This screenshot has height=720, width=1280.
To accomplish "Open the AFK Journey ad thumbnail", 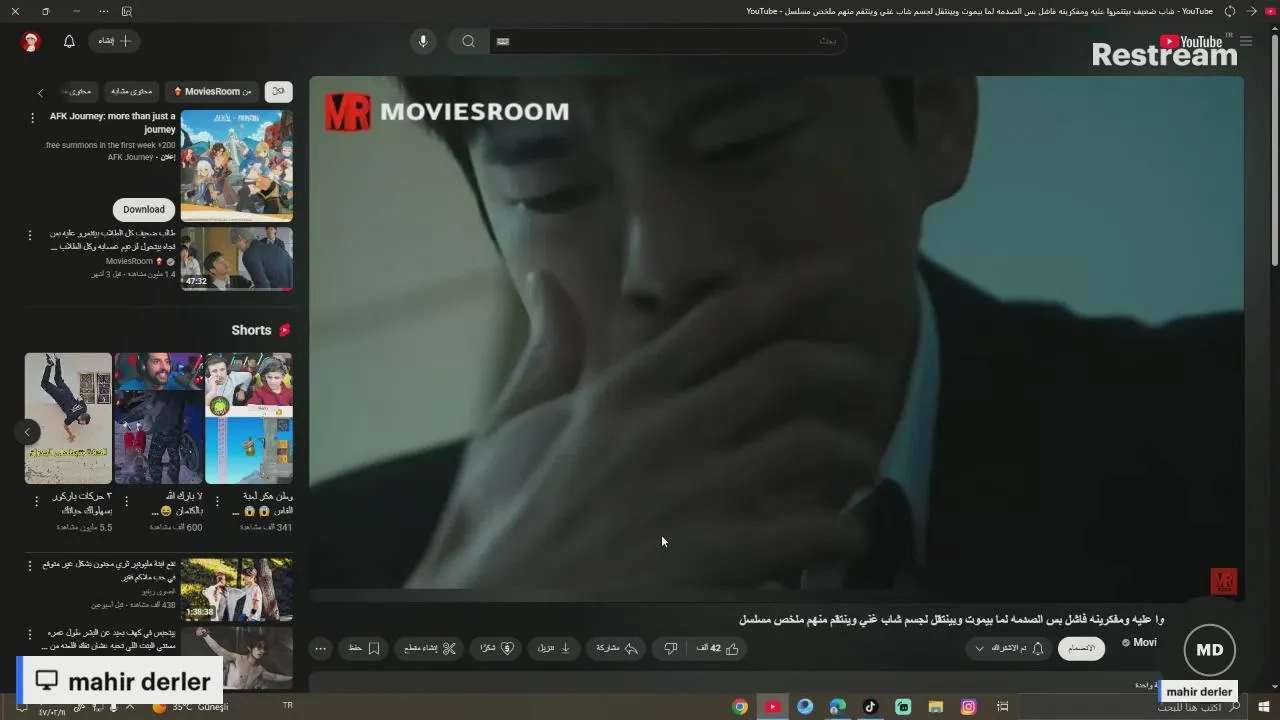I will click(236, 165).
